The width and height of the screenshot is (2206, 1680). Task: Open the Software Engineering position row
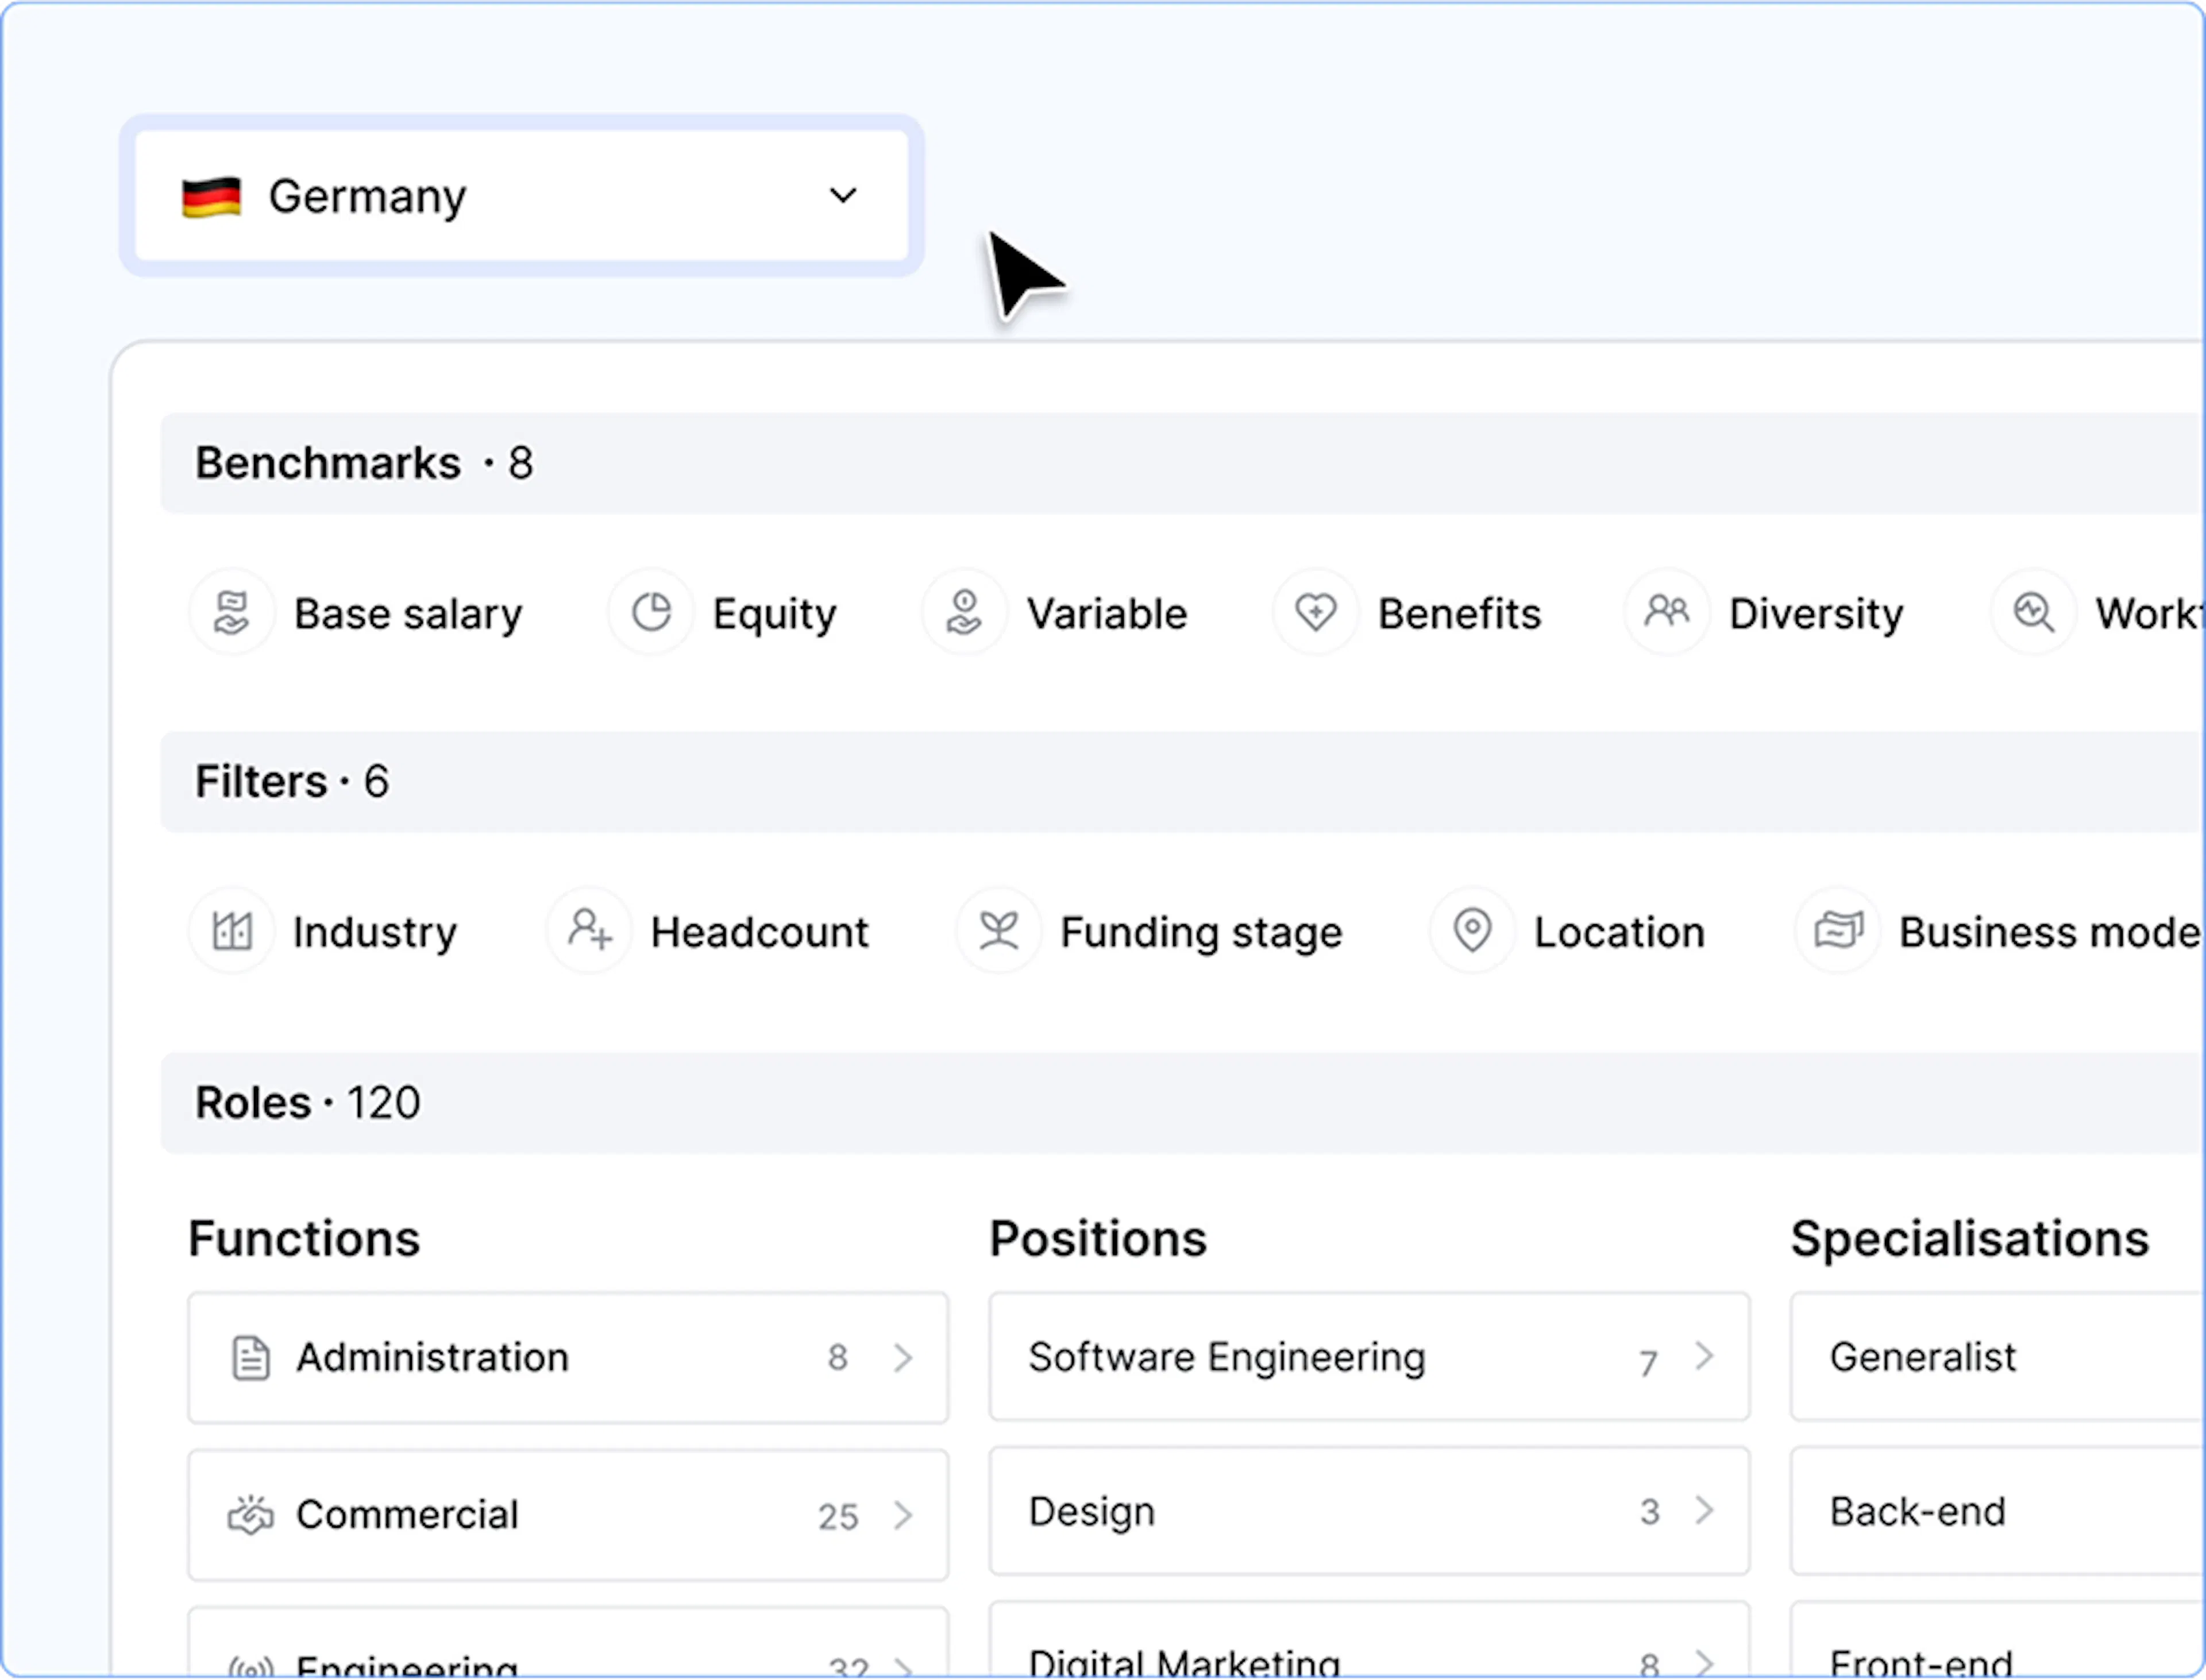pyautogui.click(x=1369, y=1356)
